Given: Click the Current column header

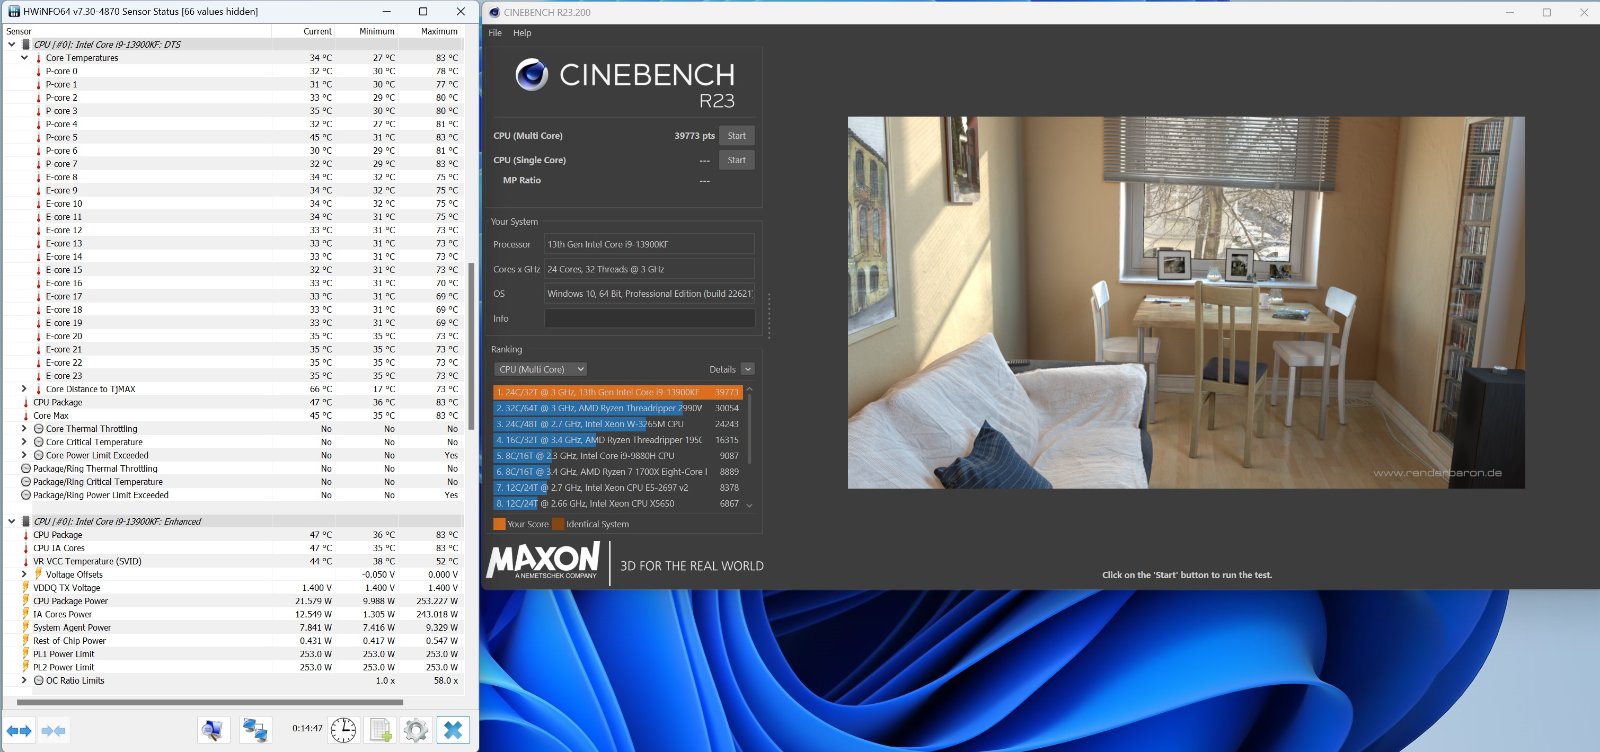Looking at the screenshot, I should 318,31.
